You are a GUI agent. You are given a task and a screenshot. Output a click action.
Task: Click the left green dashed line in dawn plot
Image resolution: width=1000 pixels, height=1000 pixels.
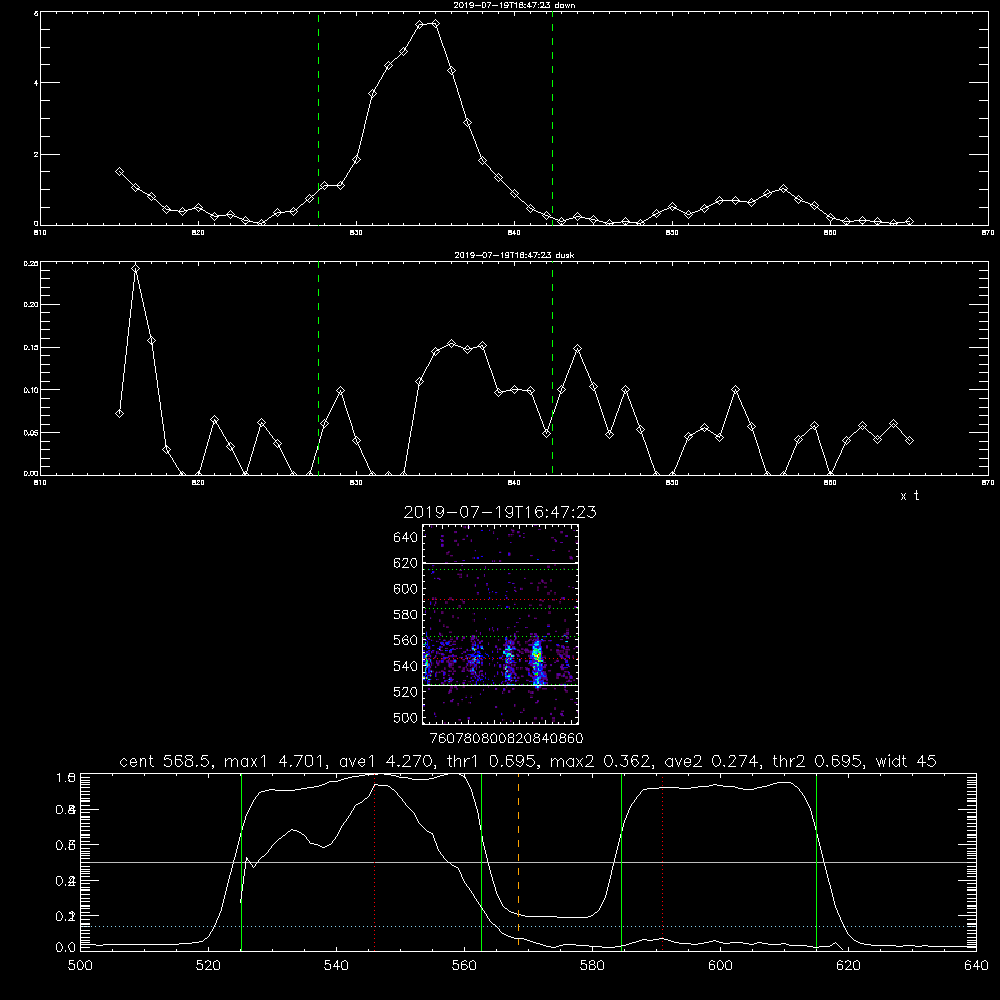click(318, 118)
